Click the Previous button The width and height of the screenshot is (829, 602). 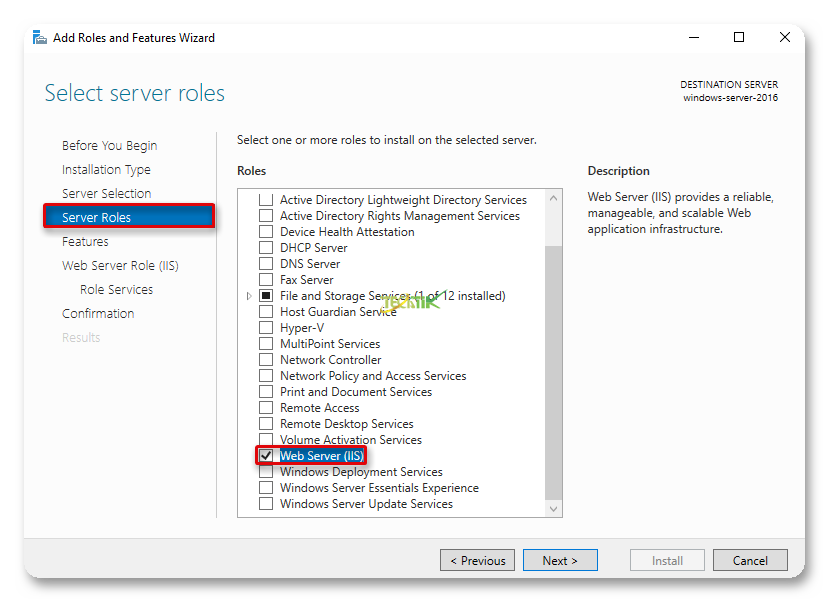tap(477, 561)
